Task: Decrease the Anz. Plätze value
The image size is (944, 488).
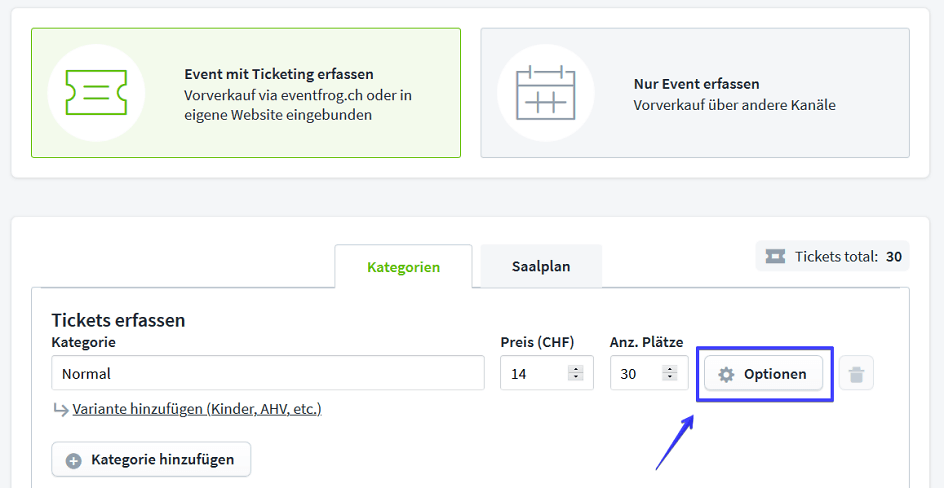Action: point(670,378)
